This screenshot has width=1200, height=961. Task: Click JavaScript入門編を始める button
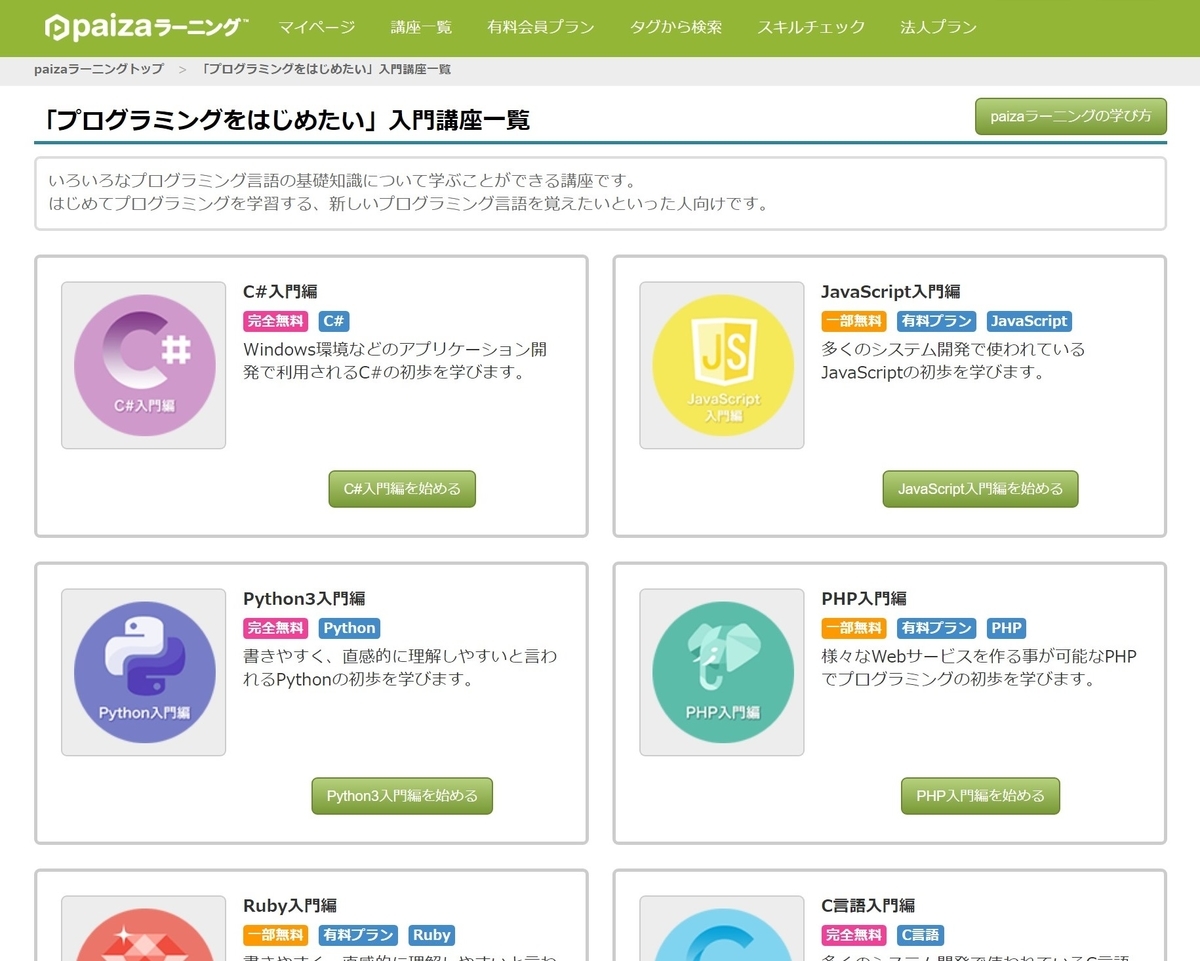pyautogui.click(x=980, y=489)
